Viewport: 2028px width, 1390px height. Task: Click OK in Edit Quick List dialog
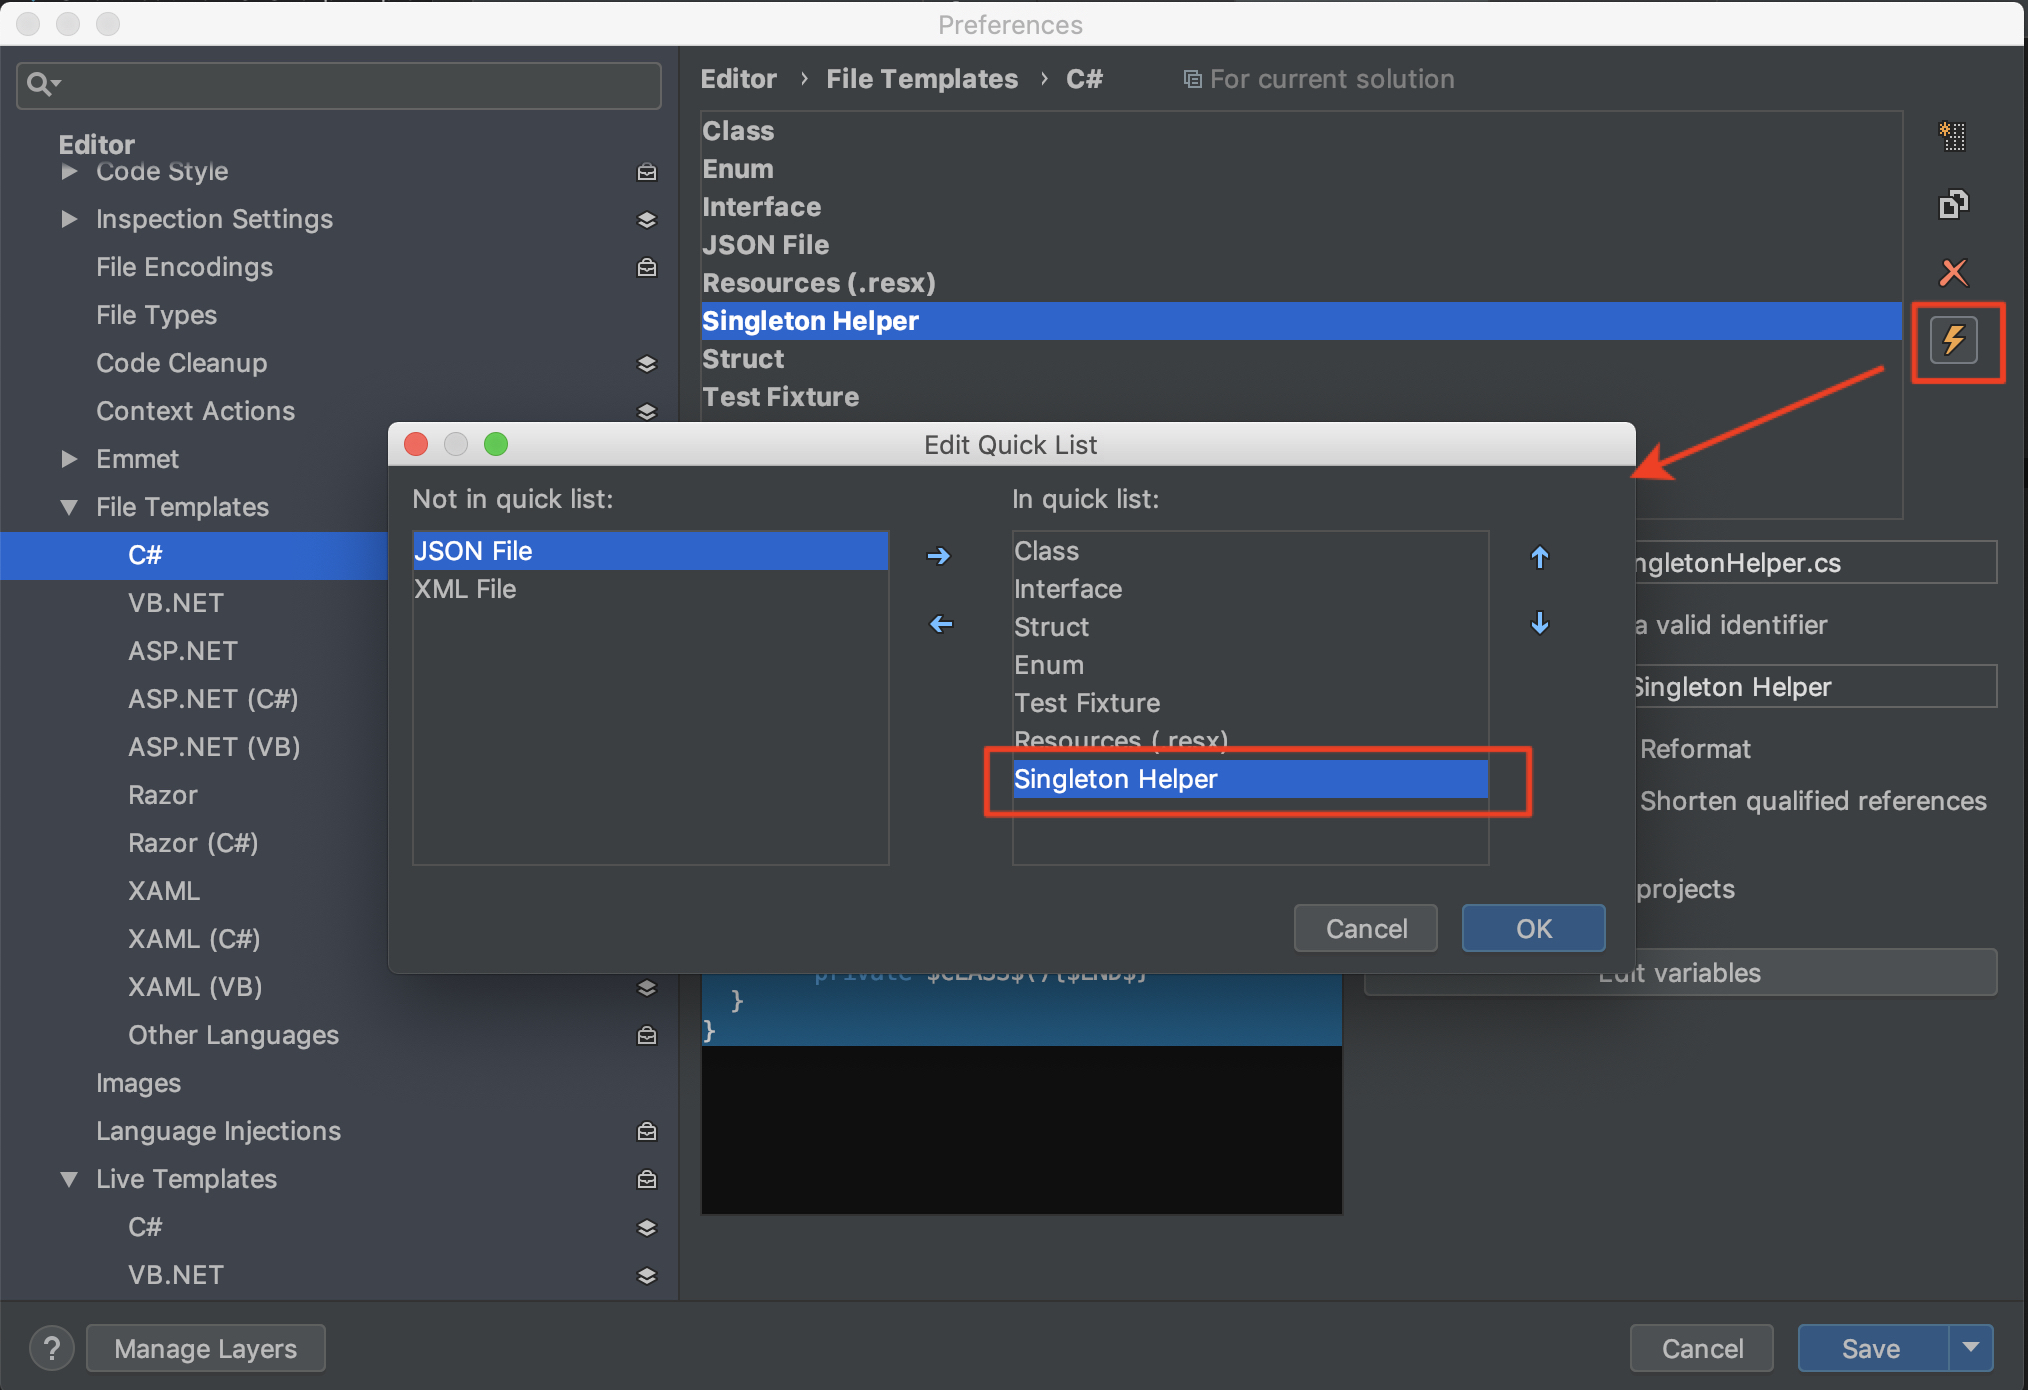(x=1532, y=929)
